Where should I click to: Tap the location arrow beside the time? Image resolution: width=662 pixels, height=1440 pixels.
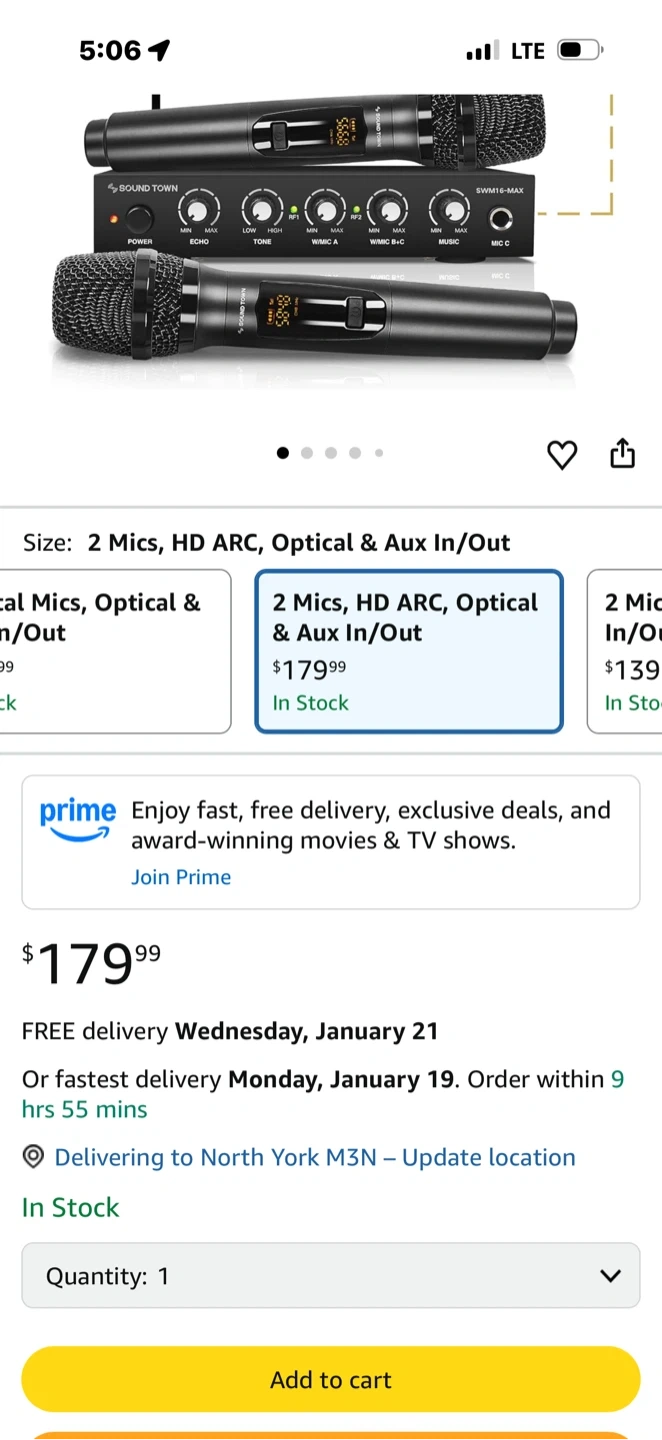(x=159, y=50)
